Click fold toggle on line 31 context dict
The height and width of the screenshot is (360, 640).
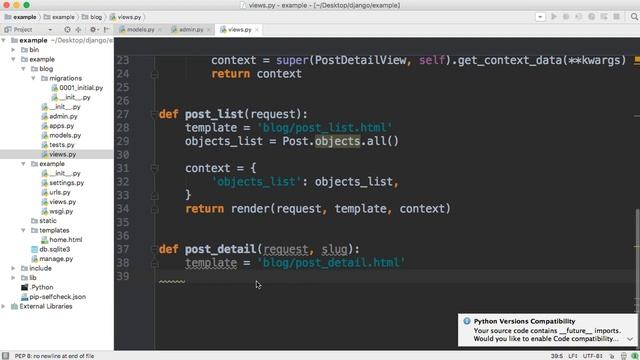tap(154, 168)
